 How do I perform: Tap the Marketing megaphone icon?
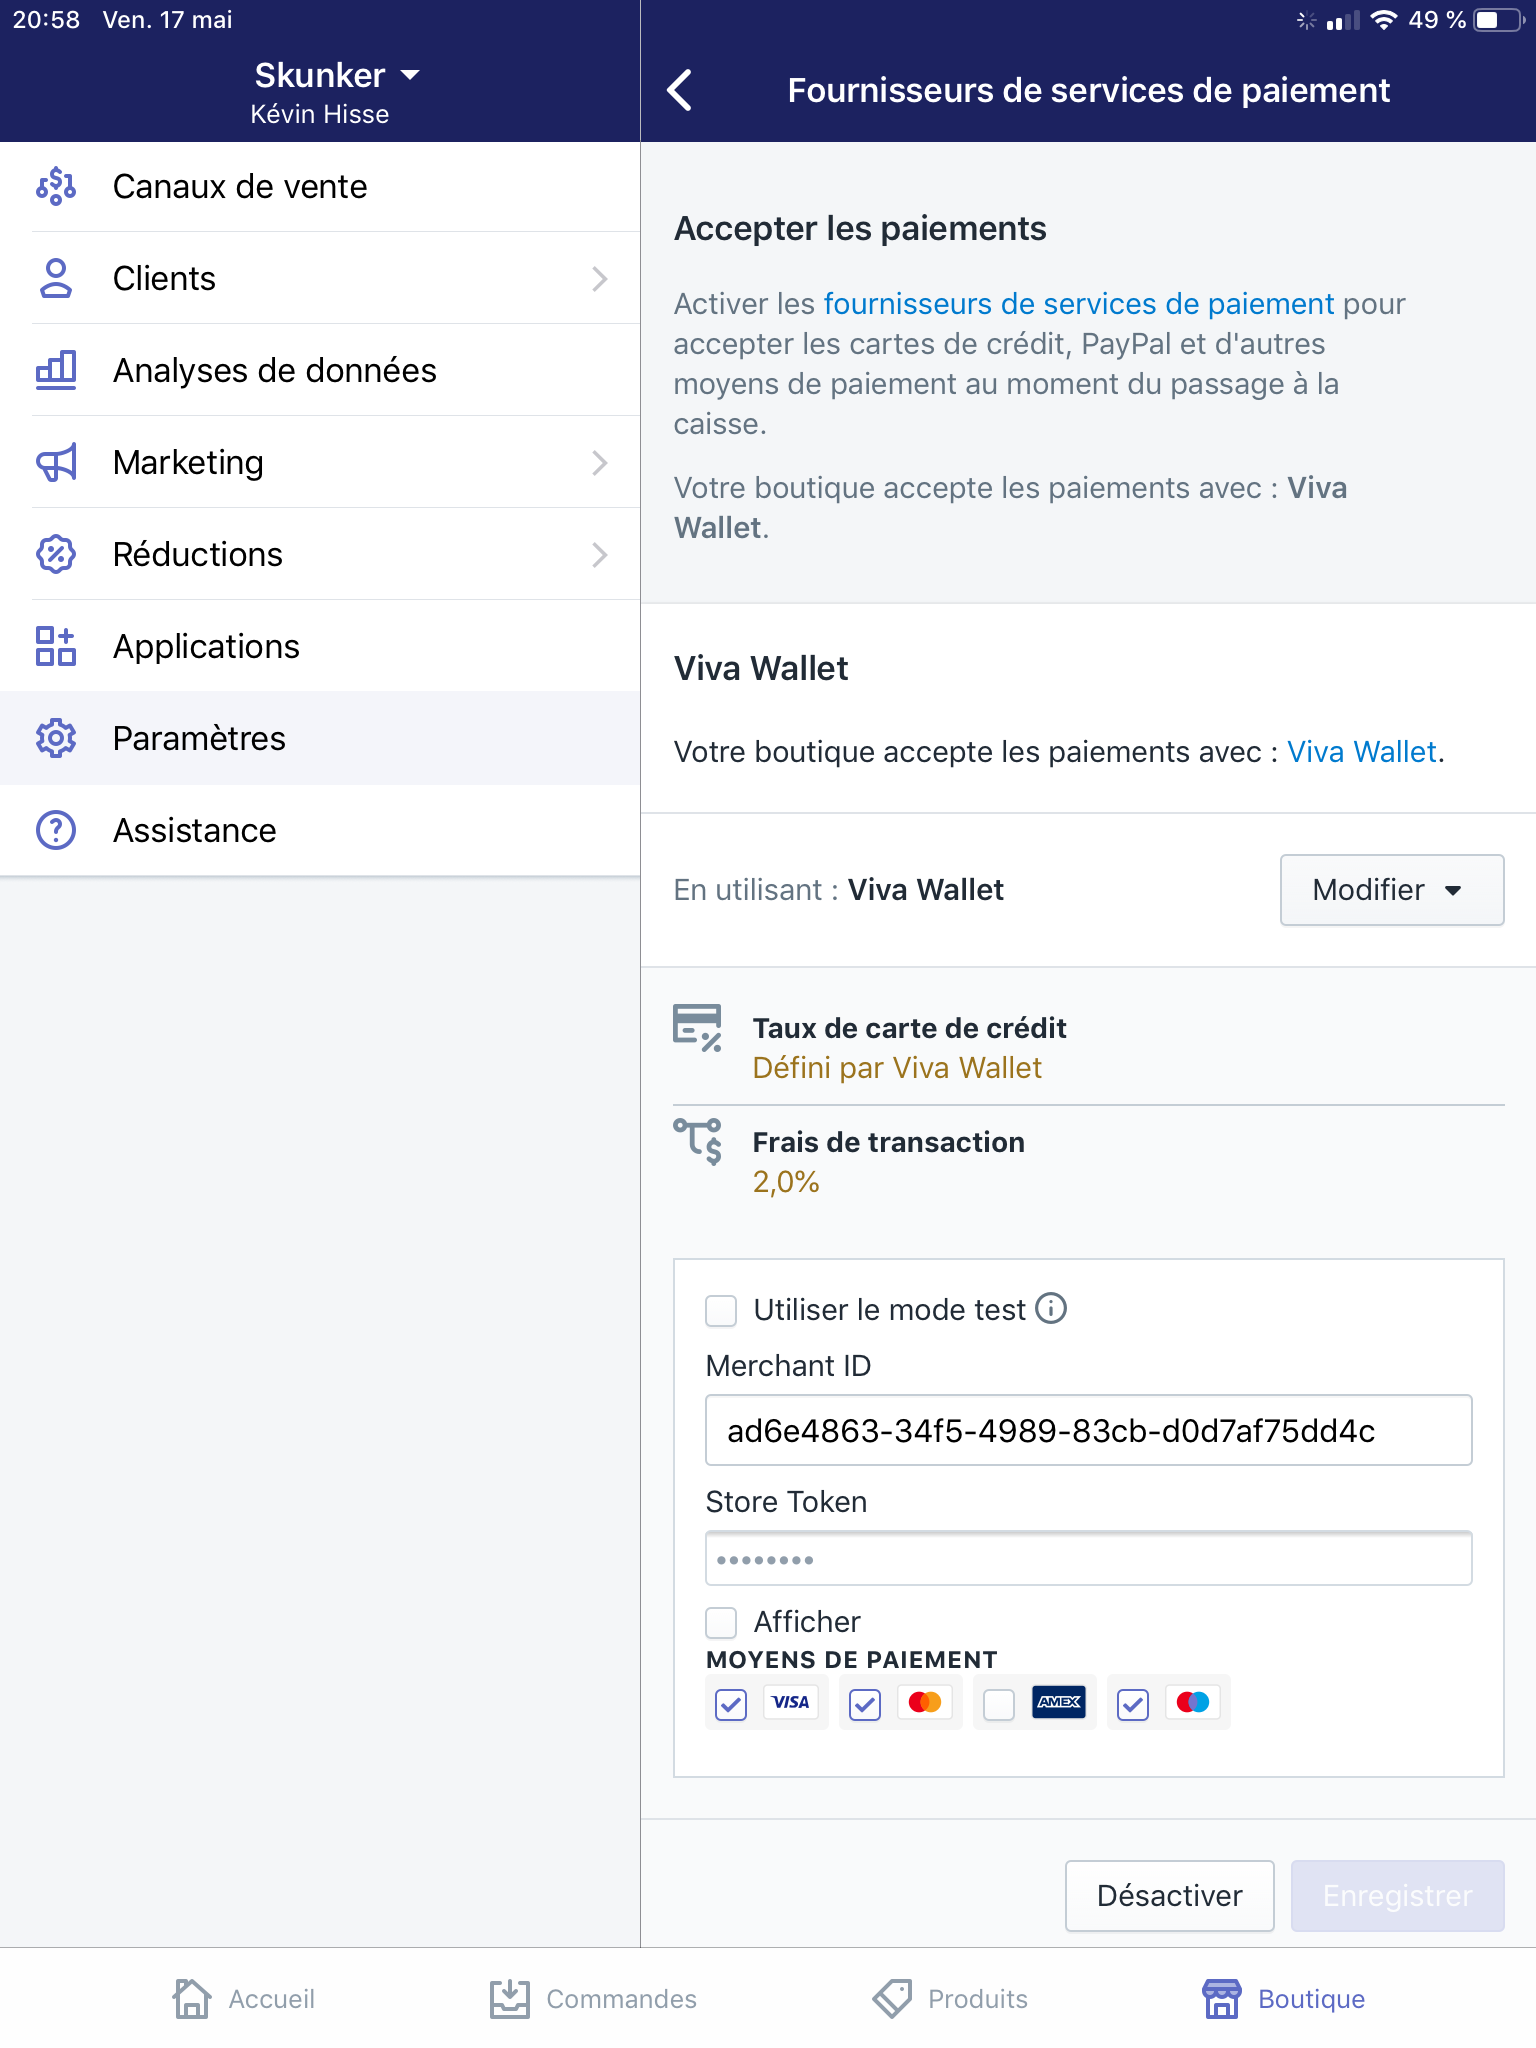pos(57,462)
